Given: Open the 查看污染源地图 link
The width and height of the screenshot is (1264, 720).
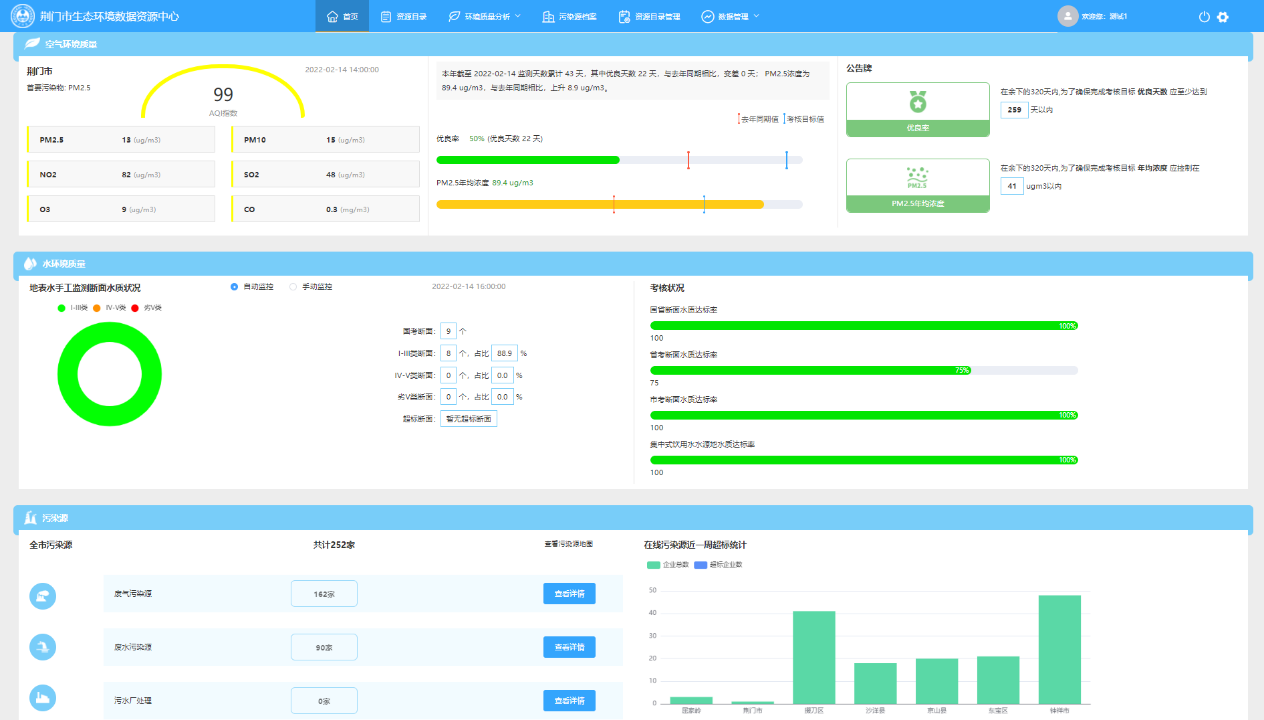Looking at the screenshot, I should point(568,544).
